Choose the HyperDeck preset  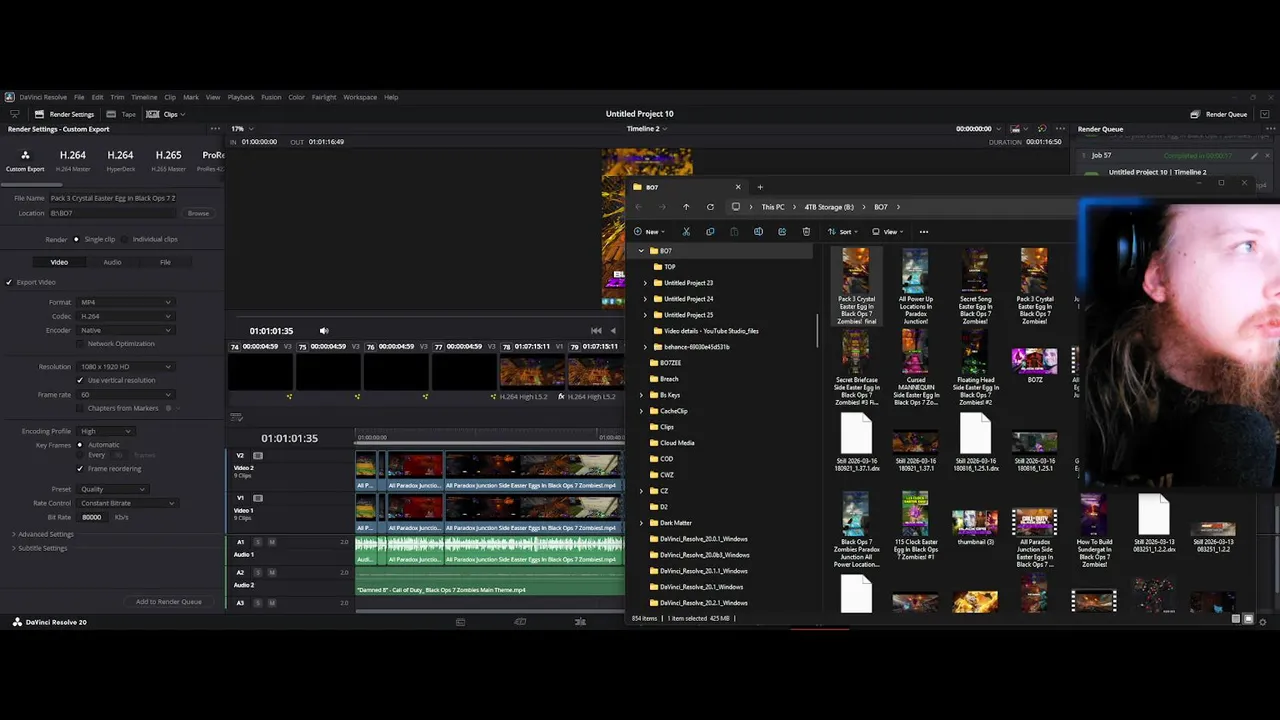pyautogui.click(x=120, y=160)
